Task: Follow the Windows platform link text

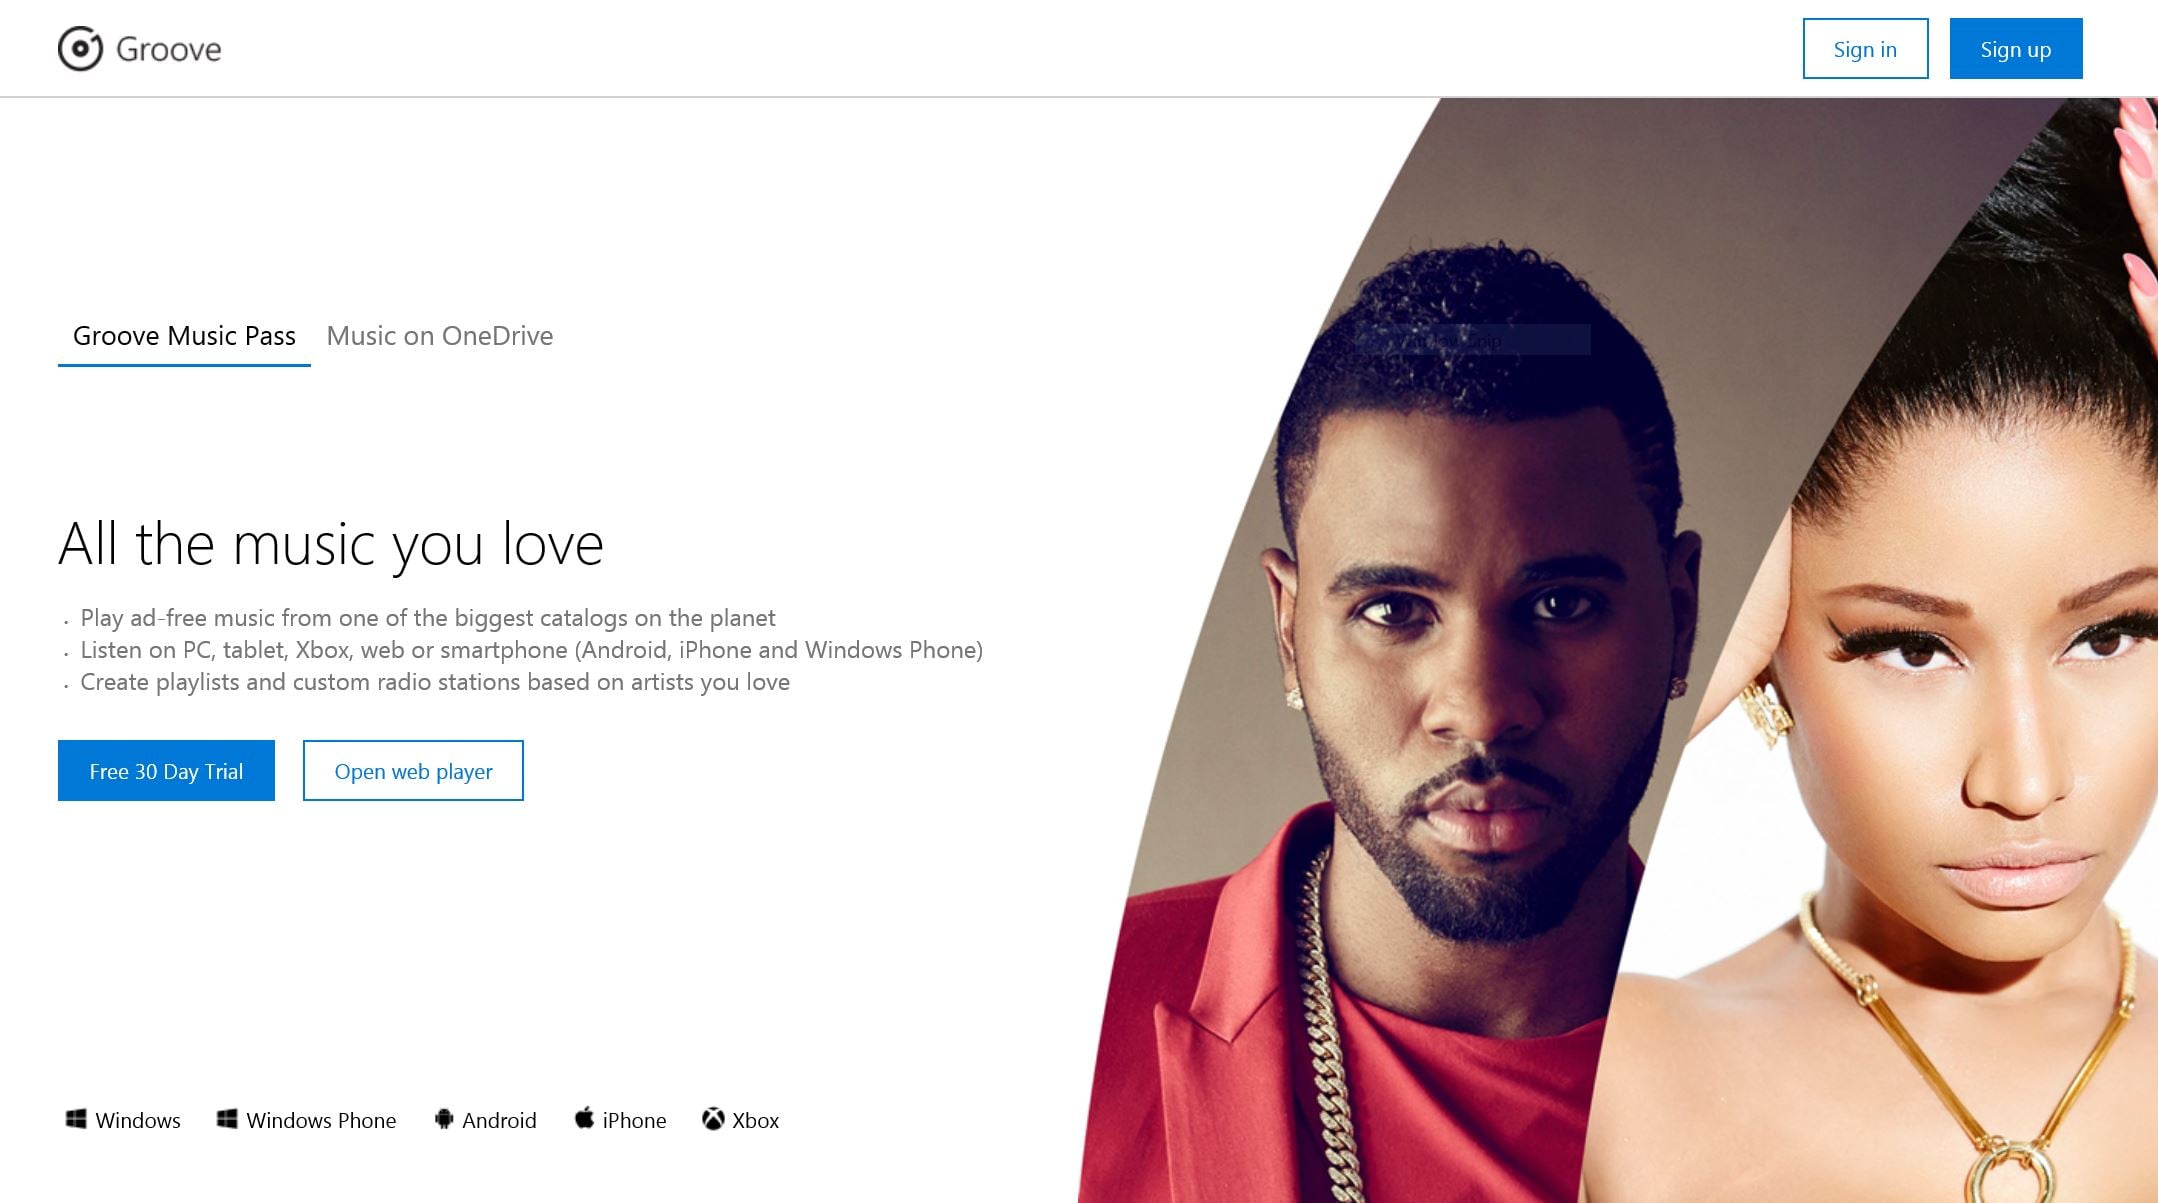Action: click(x=138, y=1120)
